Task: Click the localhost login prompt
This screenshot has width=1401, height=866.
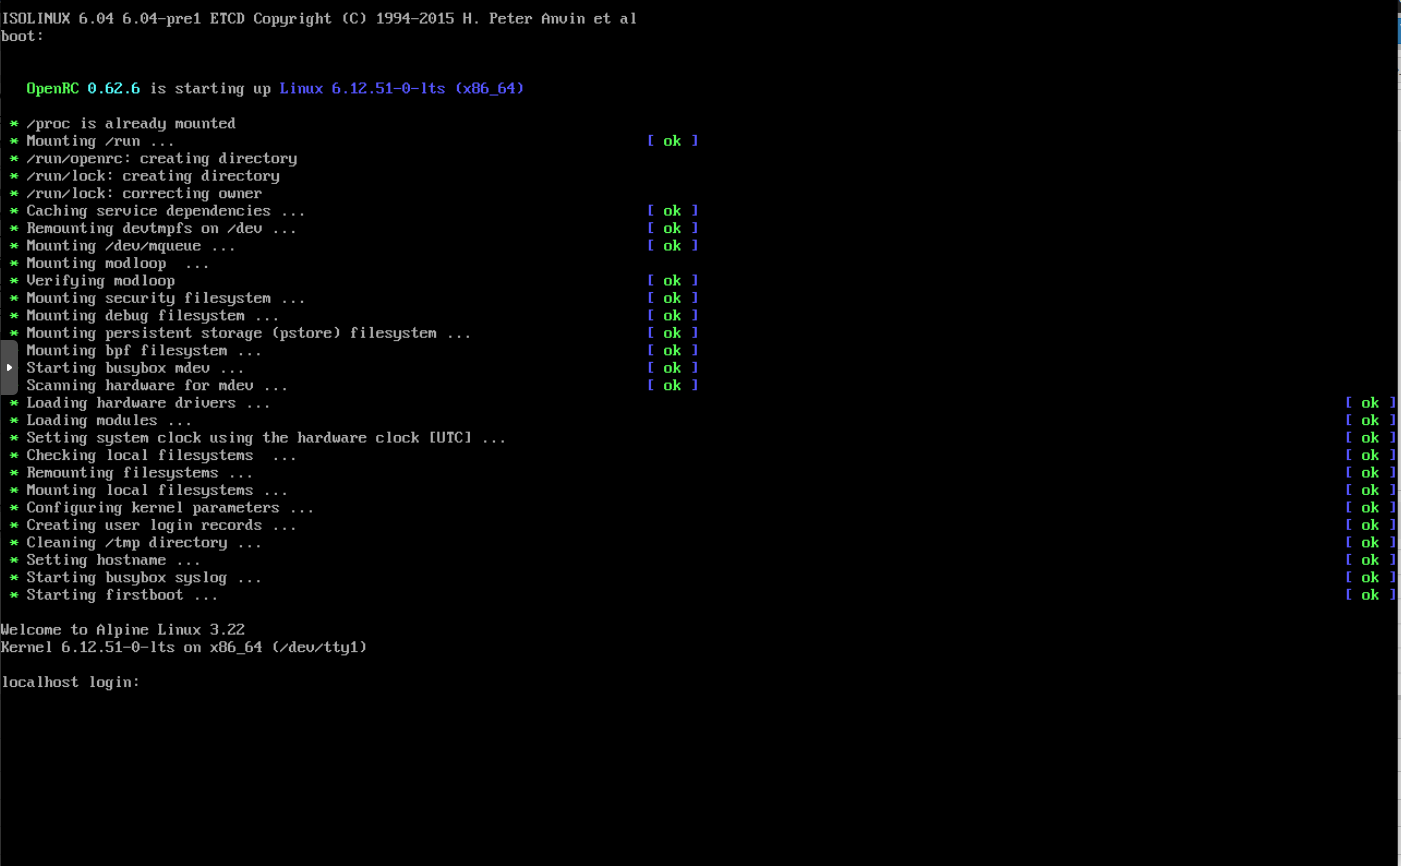Action: pos(70,681)
